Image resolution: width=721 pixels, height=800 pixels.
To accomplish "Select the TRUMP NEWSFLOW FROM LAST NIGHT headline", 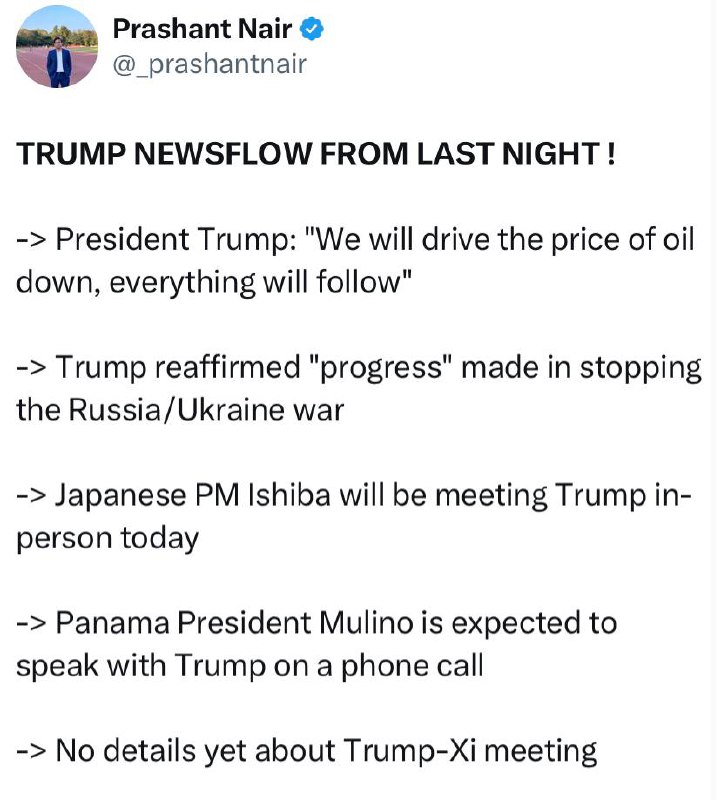I will 316,154.
